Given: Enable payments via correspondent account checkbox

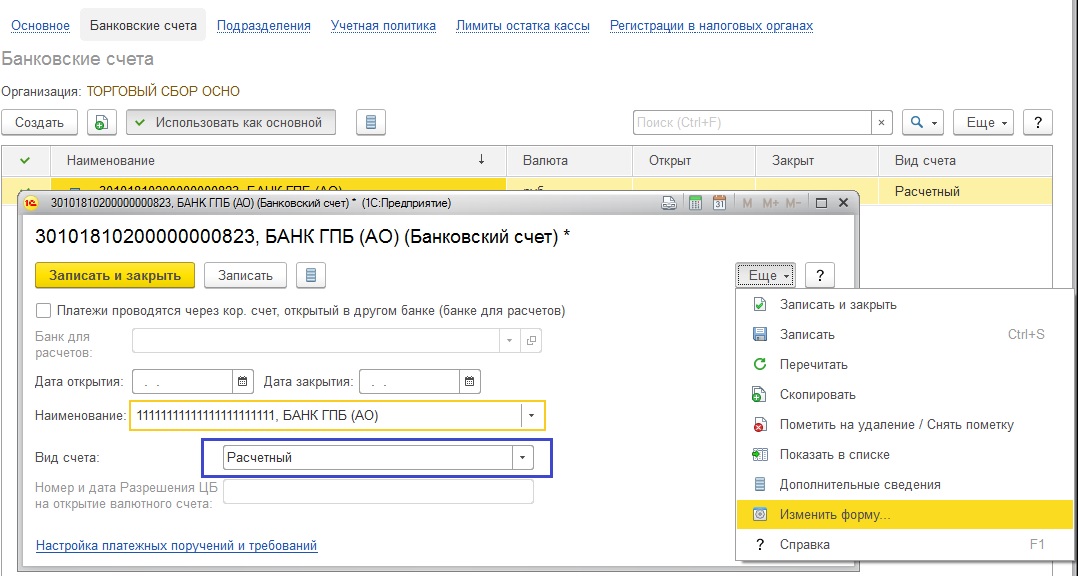Looking at the screenshot, I should click(43, 311).
